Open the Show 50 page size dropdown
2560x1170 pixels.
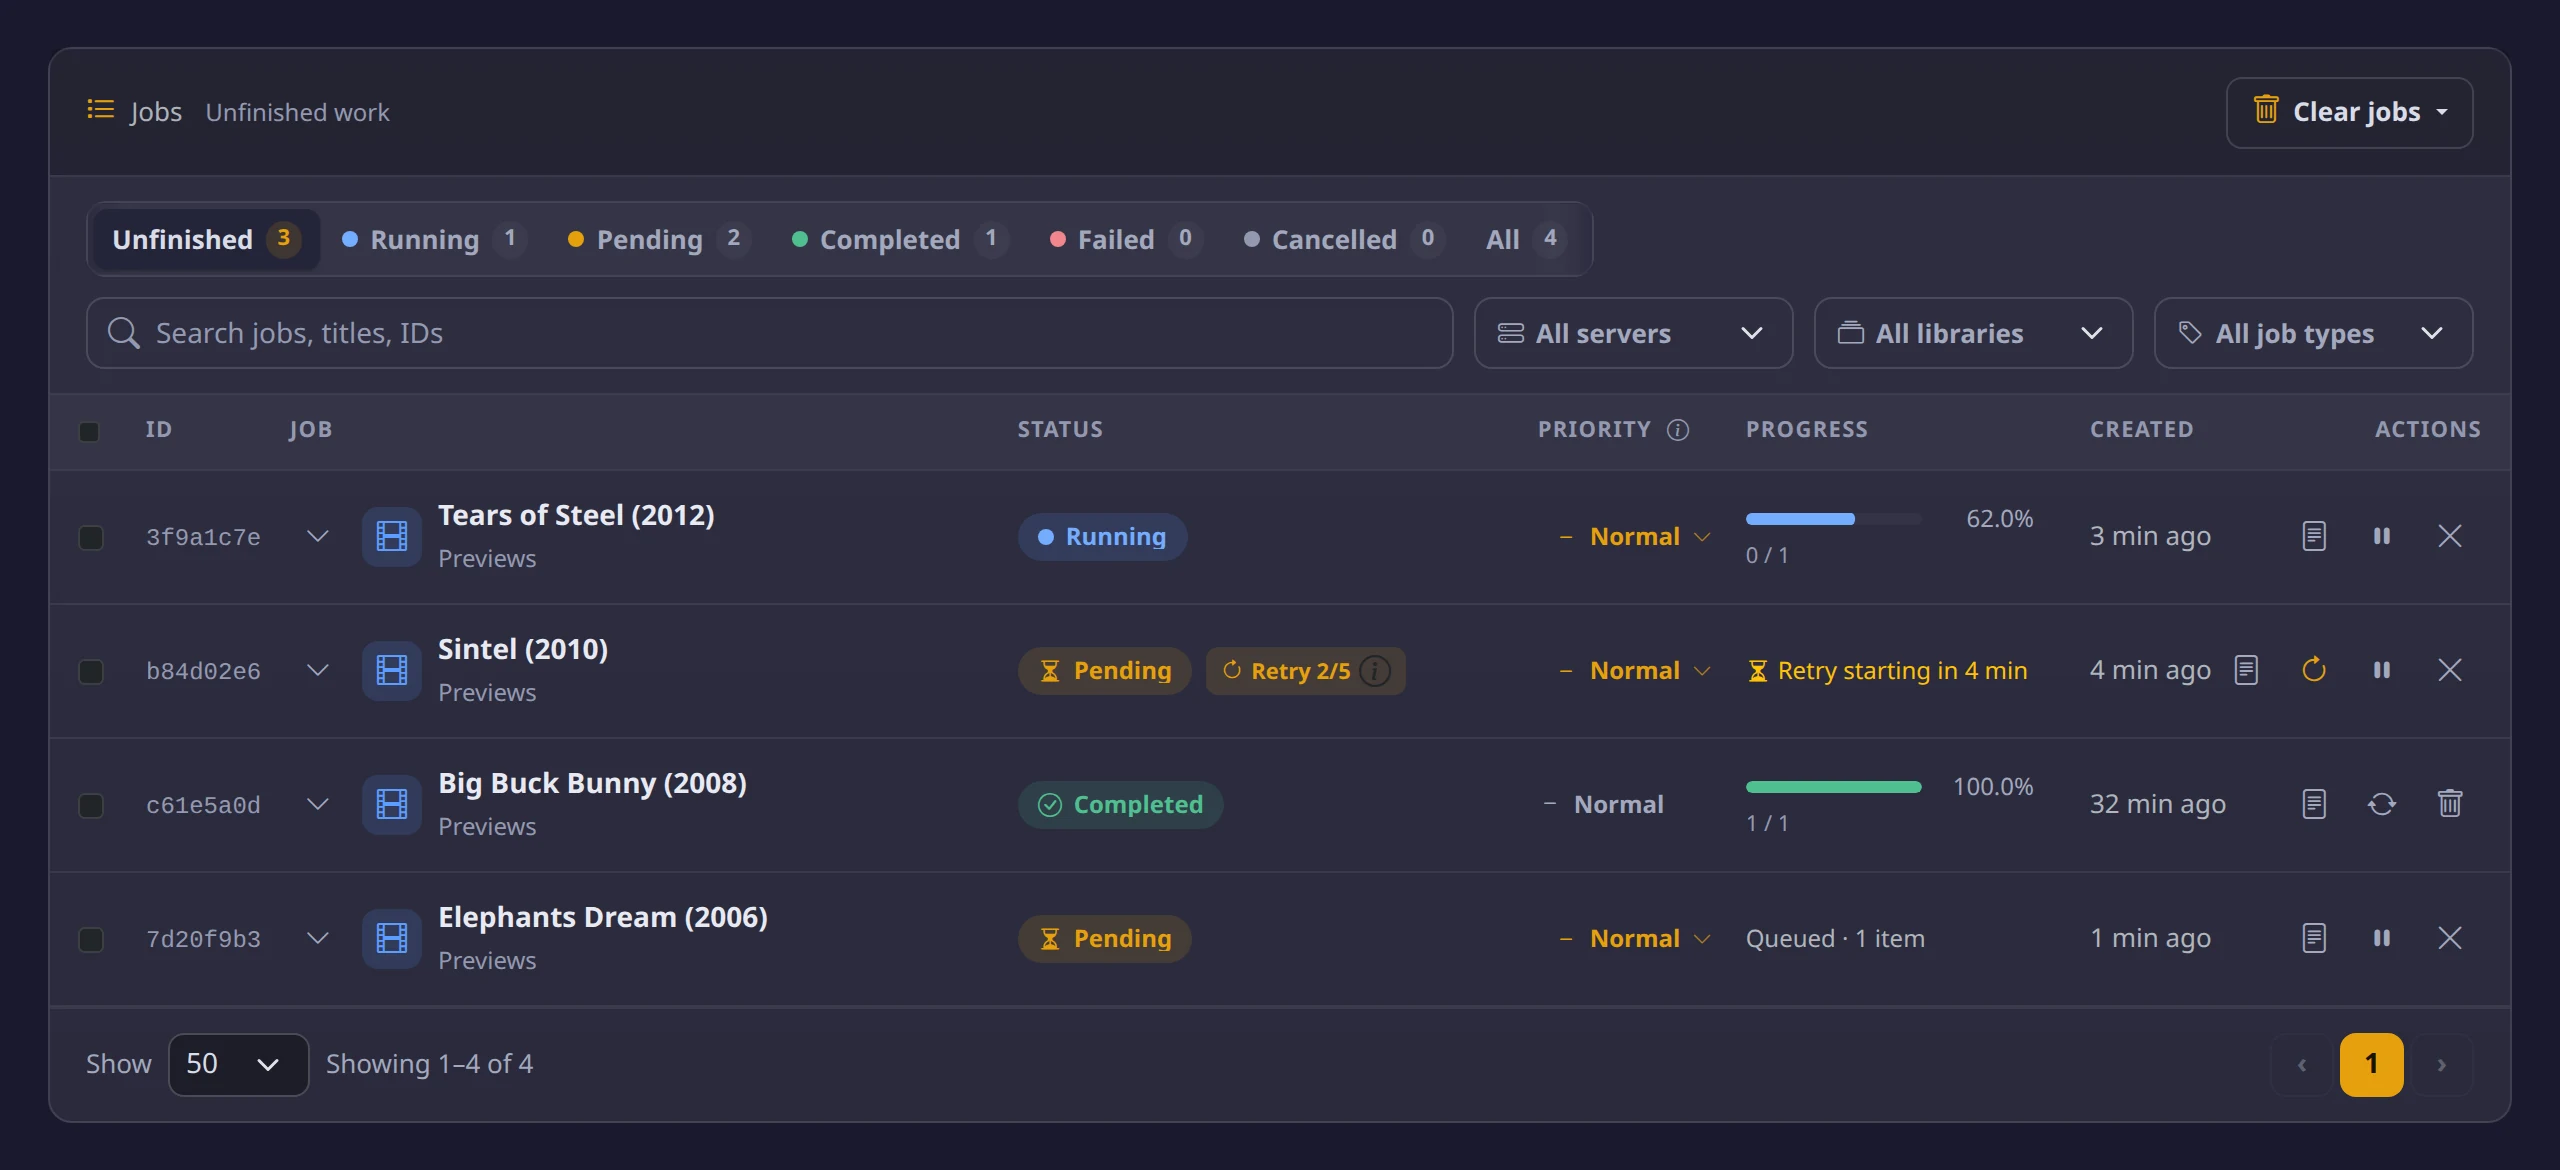[x=238, y=1064]
